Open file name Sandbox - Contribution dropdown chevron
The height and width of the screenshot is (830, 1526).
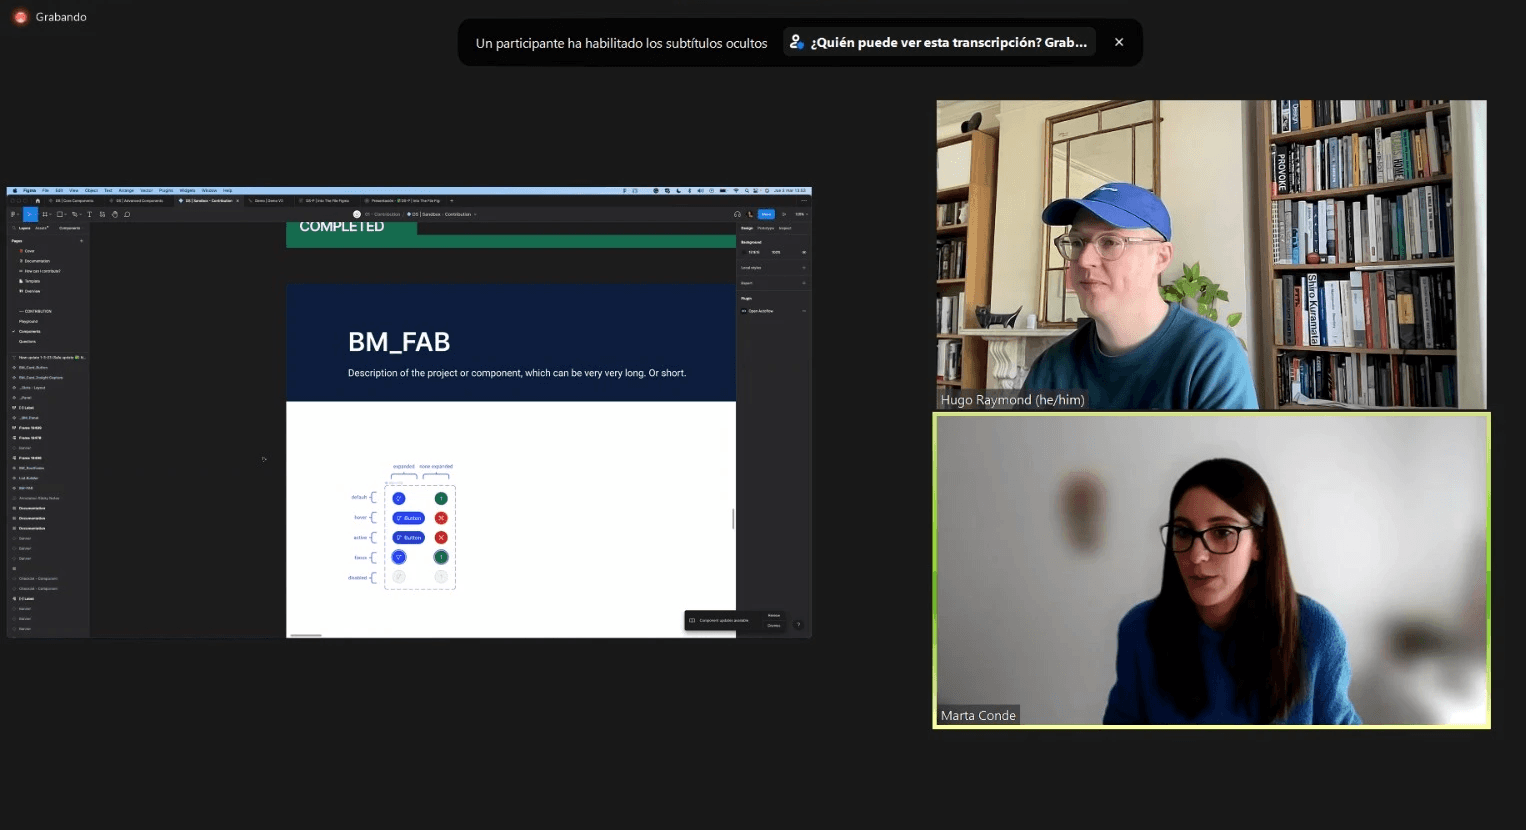pyautogui.click(x=475, y=214)
